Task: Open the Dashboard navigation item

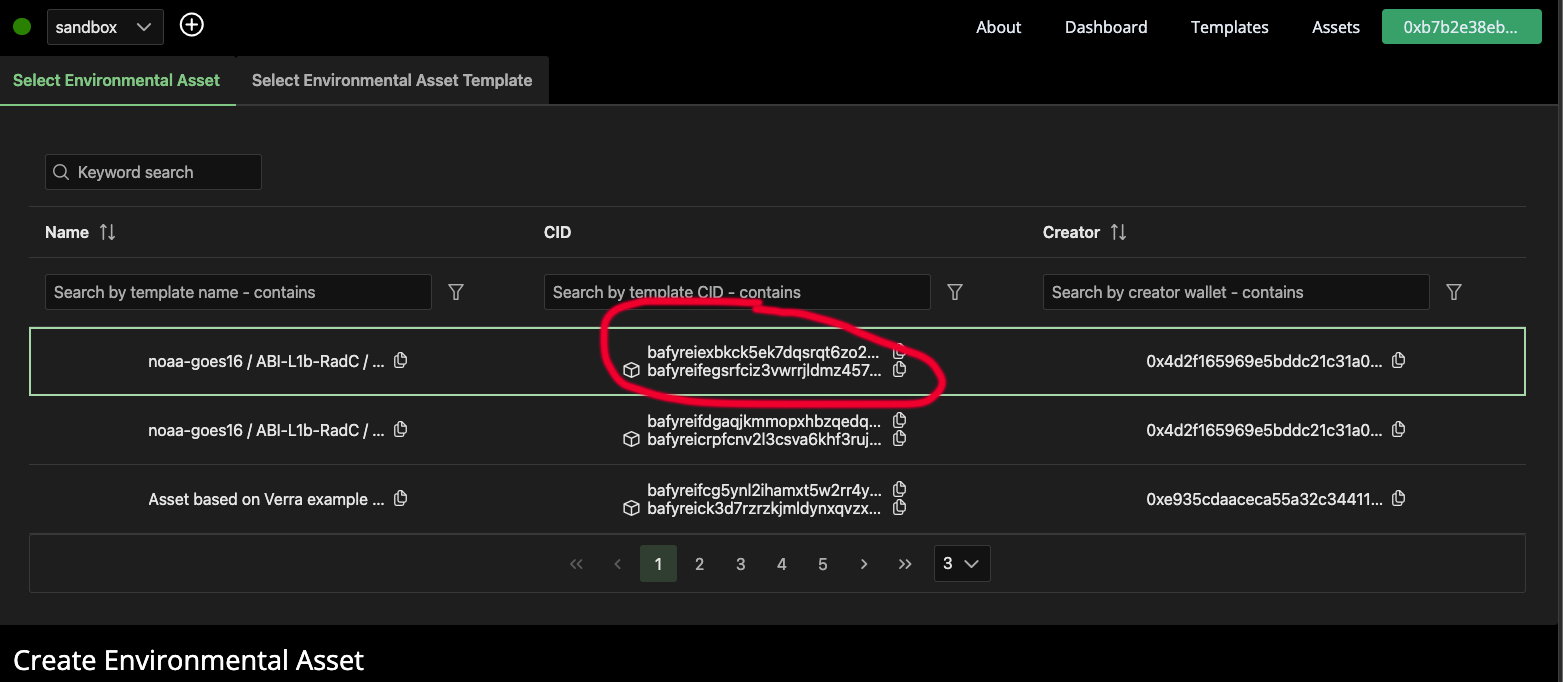Action: pos(1106,27)
